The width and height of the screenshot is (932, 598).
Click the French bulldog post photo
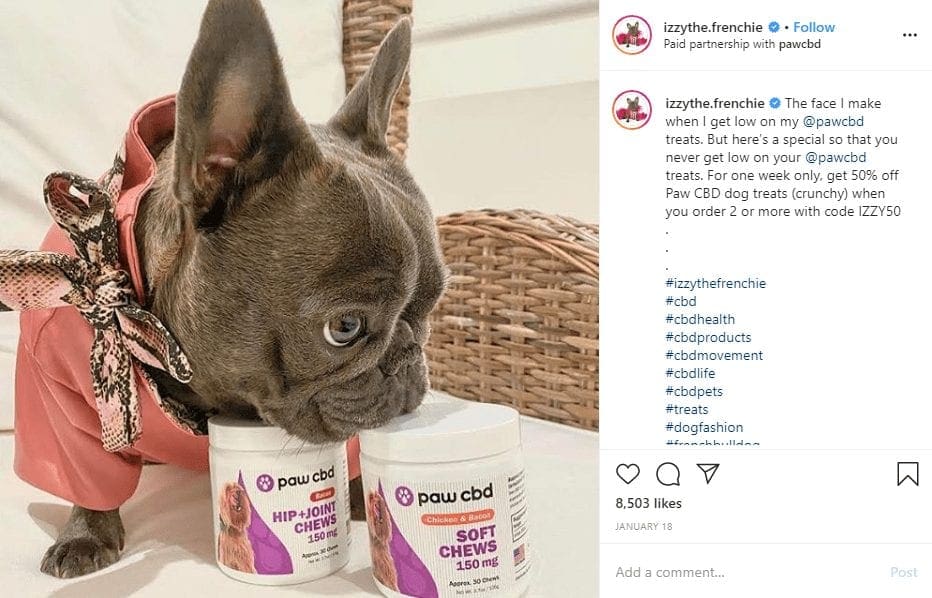pyautogui.click(x=300, y=299)
